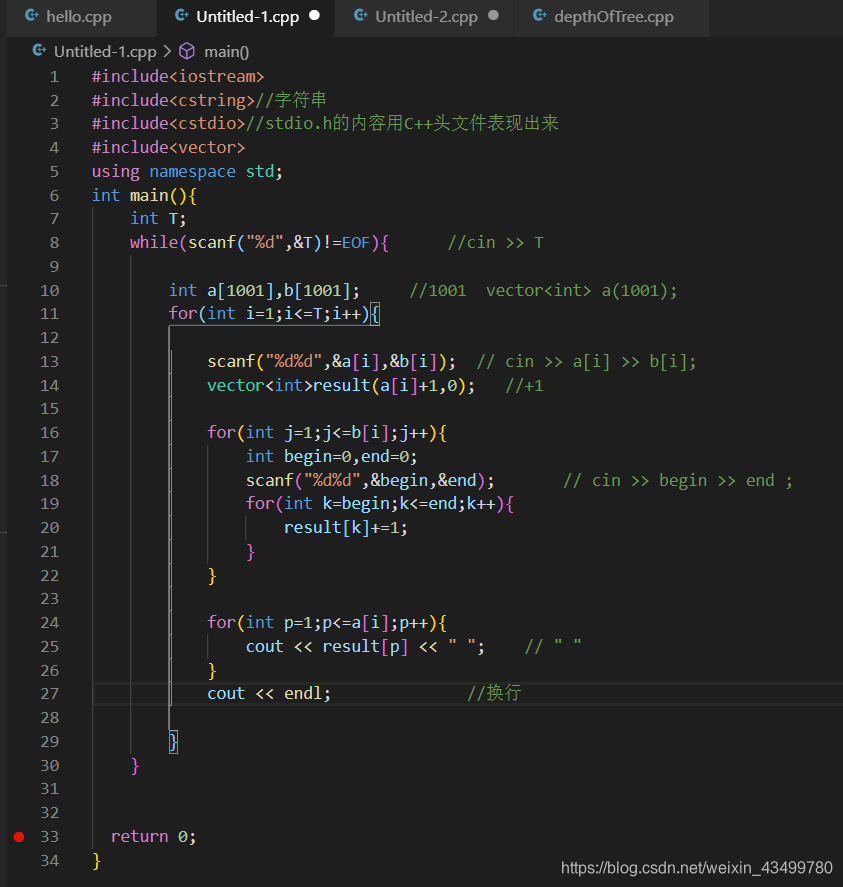Click 'for(int k=begin;k<=end;k++){' on line 19
843x887 pixels.
[379, 503]
